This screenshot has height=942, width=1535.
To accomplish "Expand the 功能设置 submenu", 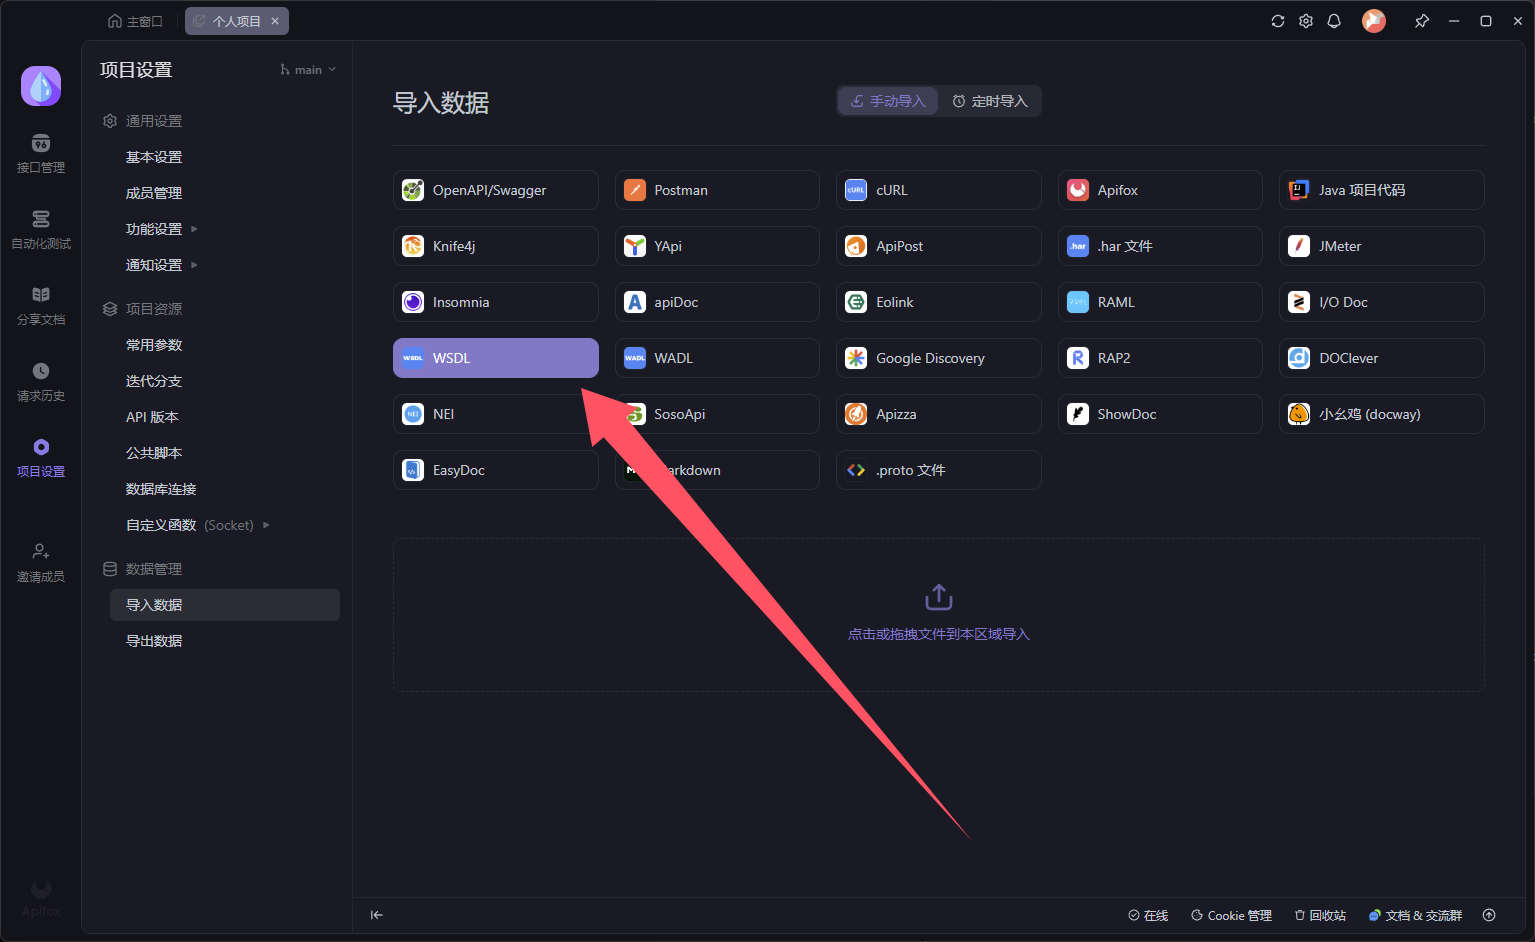I will point(161,229).
